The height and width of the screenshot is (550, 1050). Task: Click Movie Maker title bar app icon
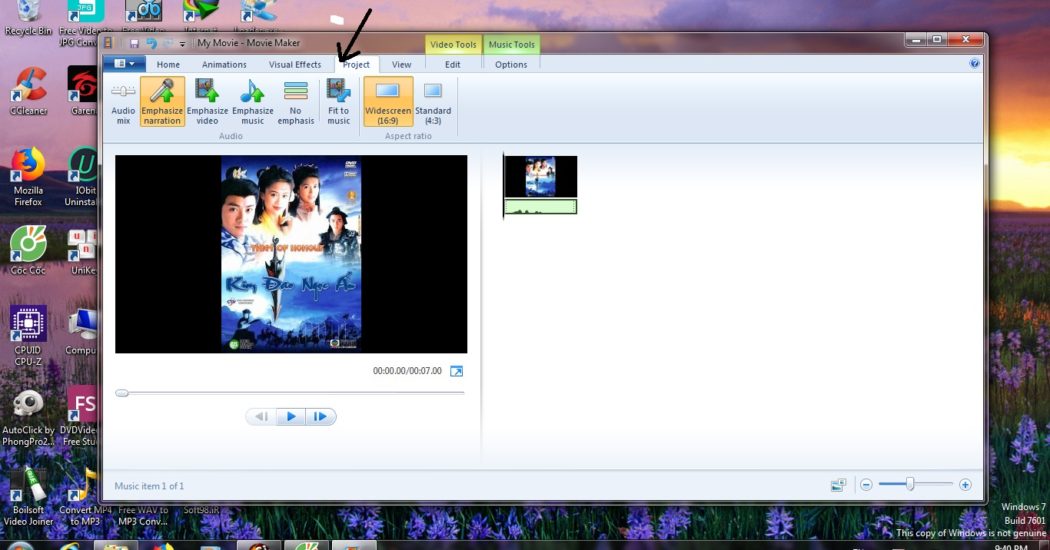108,43
